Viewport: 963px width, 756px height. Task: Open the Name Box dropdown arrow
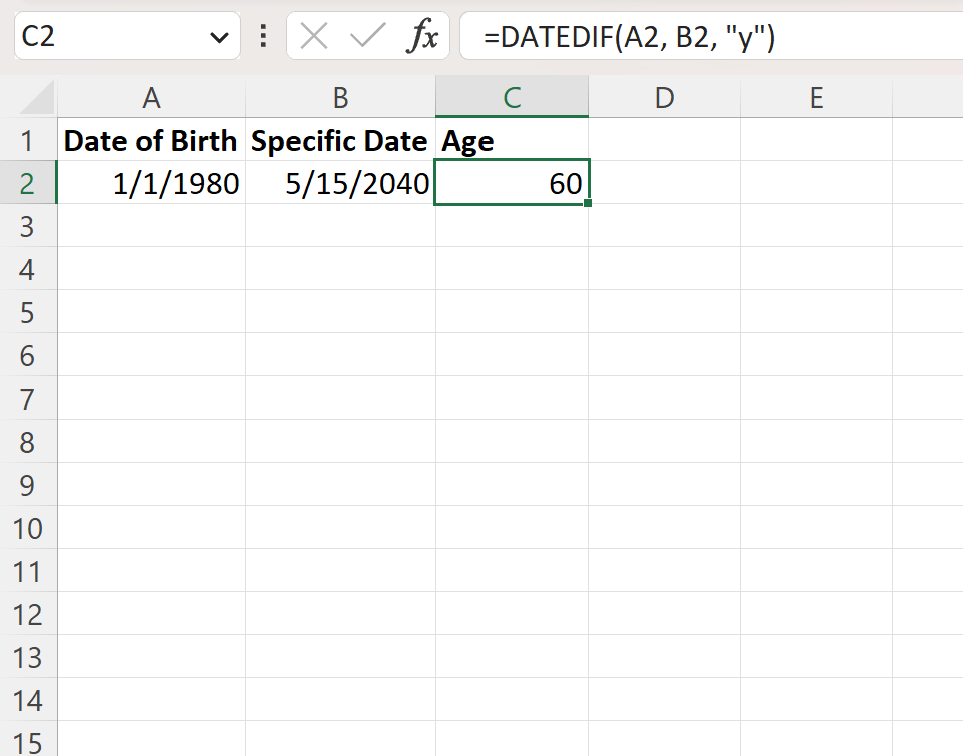218,38
